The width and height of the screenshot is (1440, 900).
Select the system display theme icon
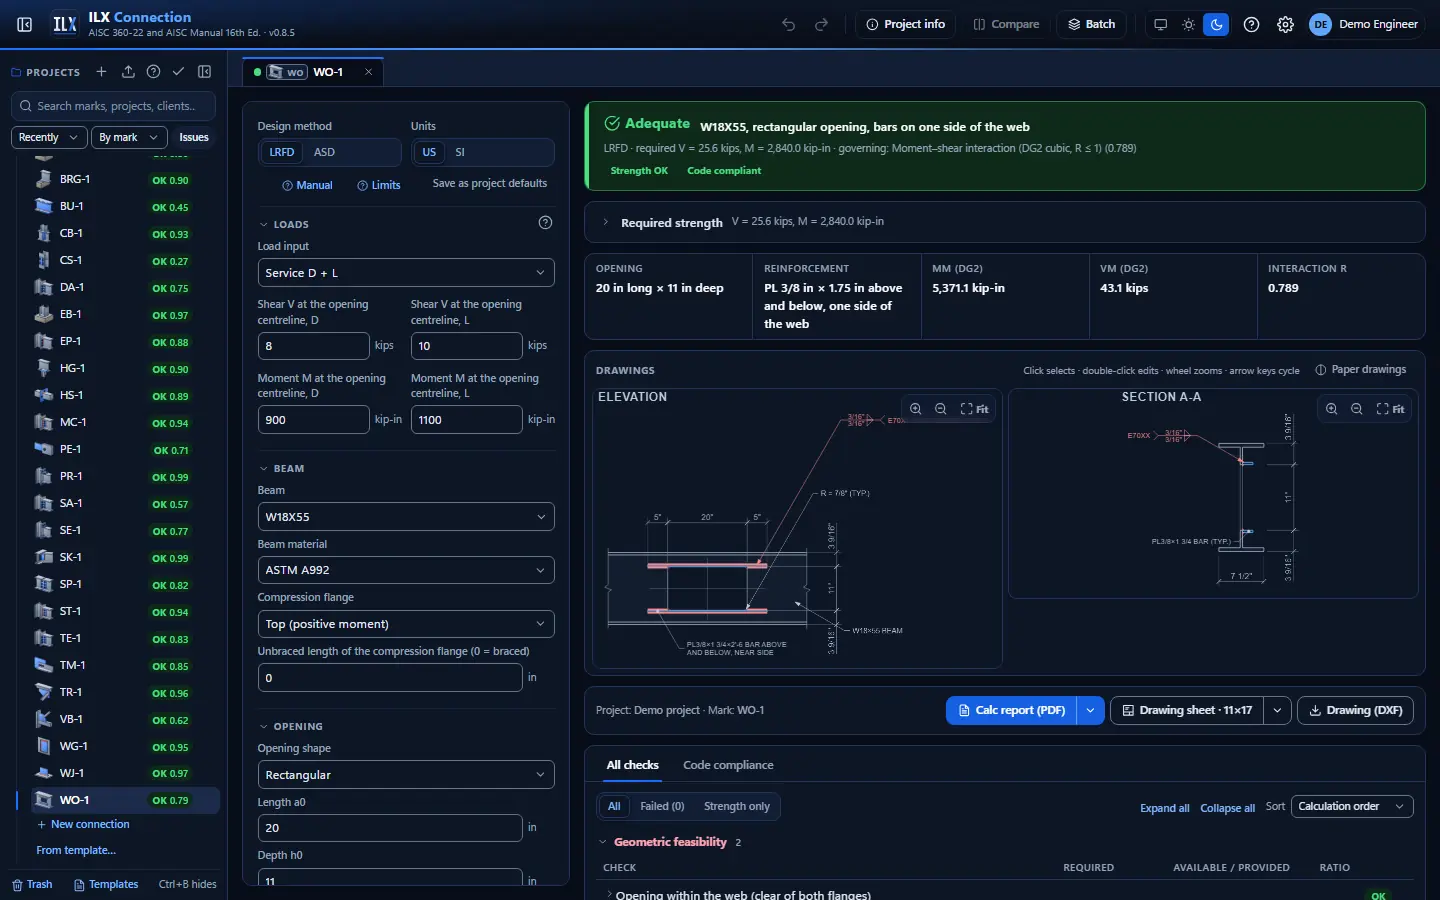coord(1161,24)
